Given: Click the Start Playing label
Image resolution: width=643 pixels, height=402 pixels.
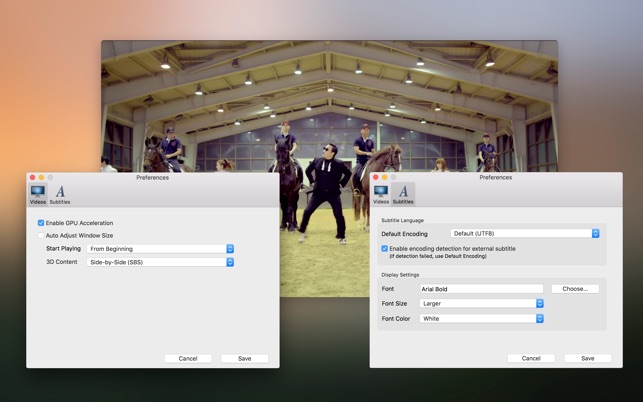Looking at the screenshot, I should coord(63,249).
